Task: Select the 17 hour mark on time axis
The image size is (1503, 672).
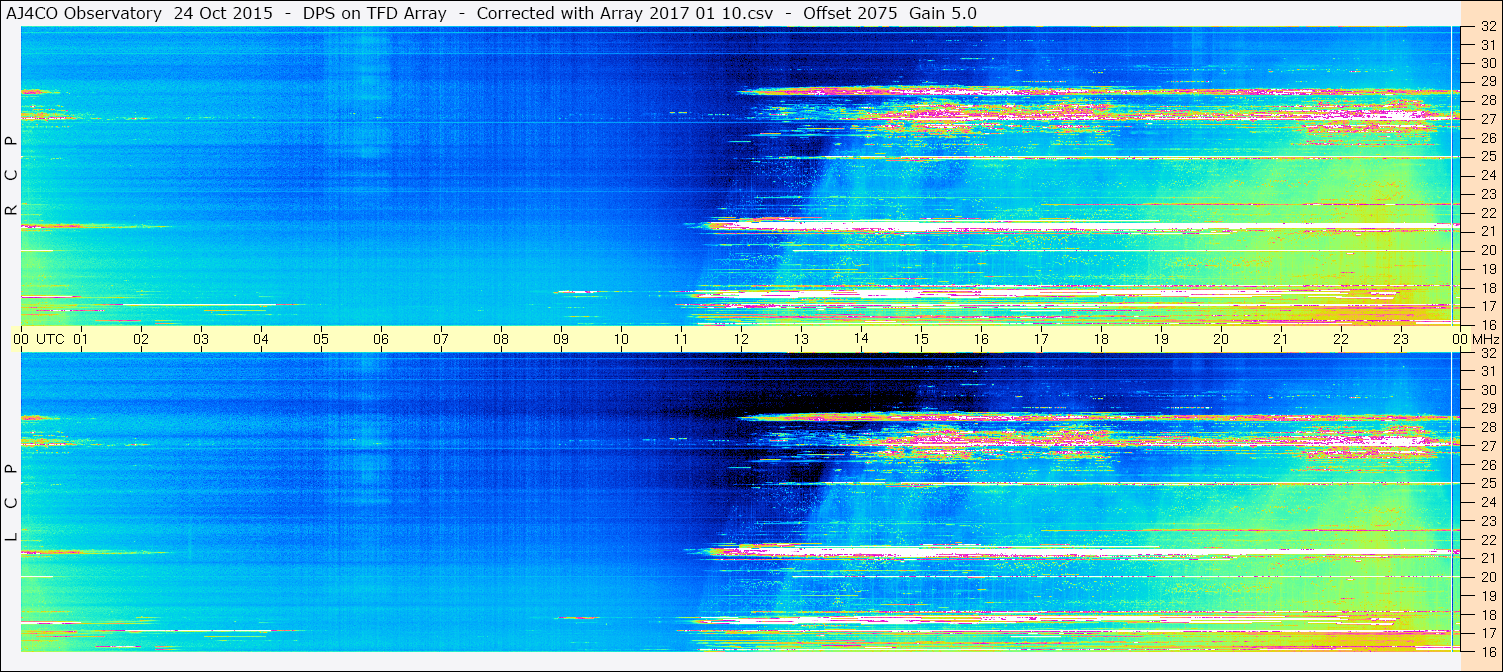Action: (1041, 339)
